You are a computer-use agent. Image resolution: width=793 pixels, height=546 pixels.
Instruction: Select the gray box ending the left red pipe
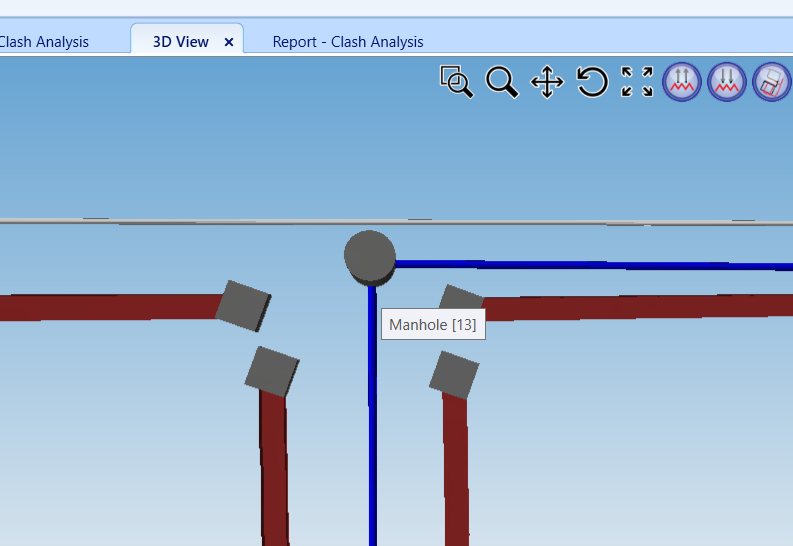[243, 306]
